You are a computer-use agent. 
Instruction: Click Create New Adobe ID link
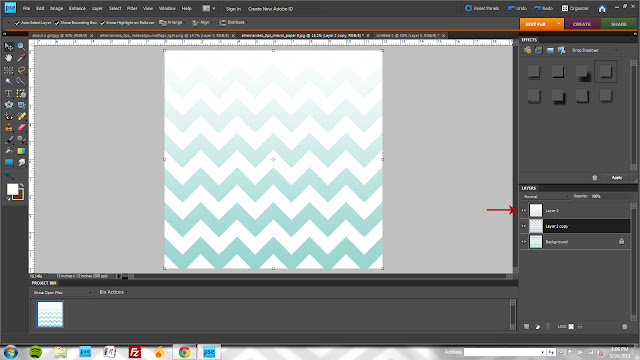271,9
